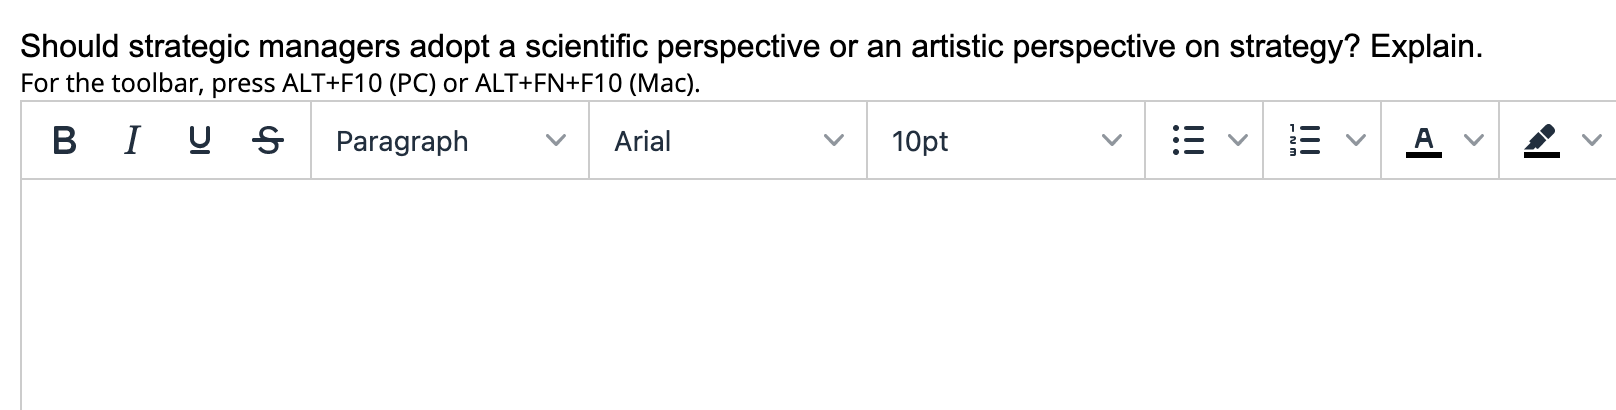
Task: Expand text color picker arrow
Action: pos(1474,141)
